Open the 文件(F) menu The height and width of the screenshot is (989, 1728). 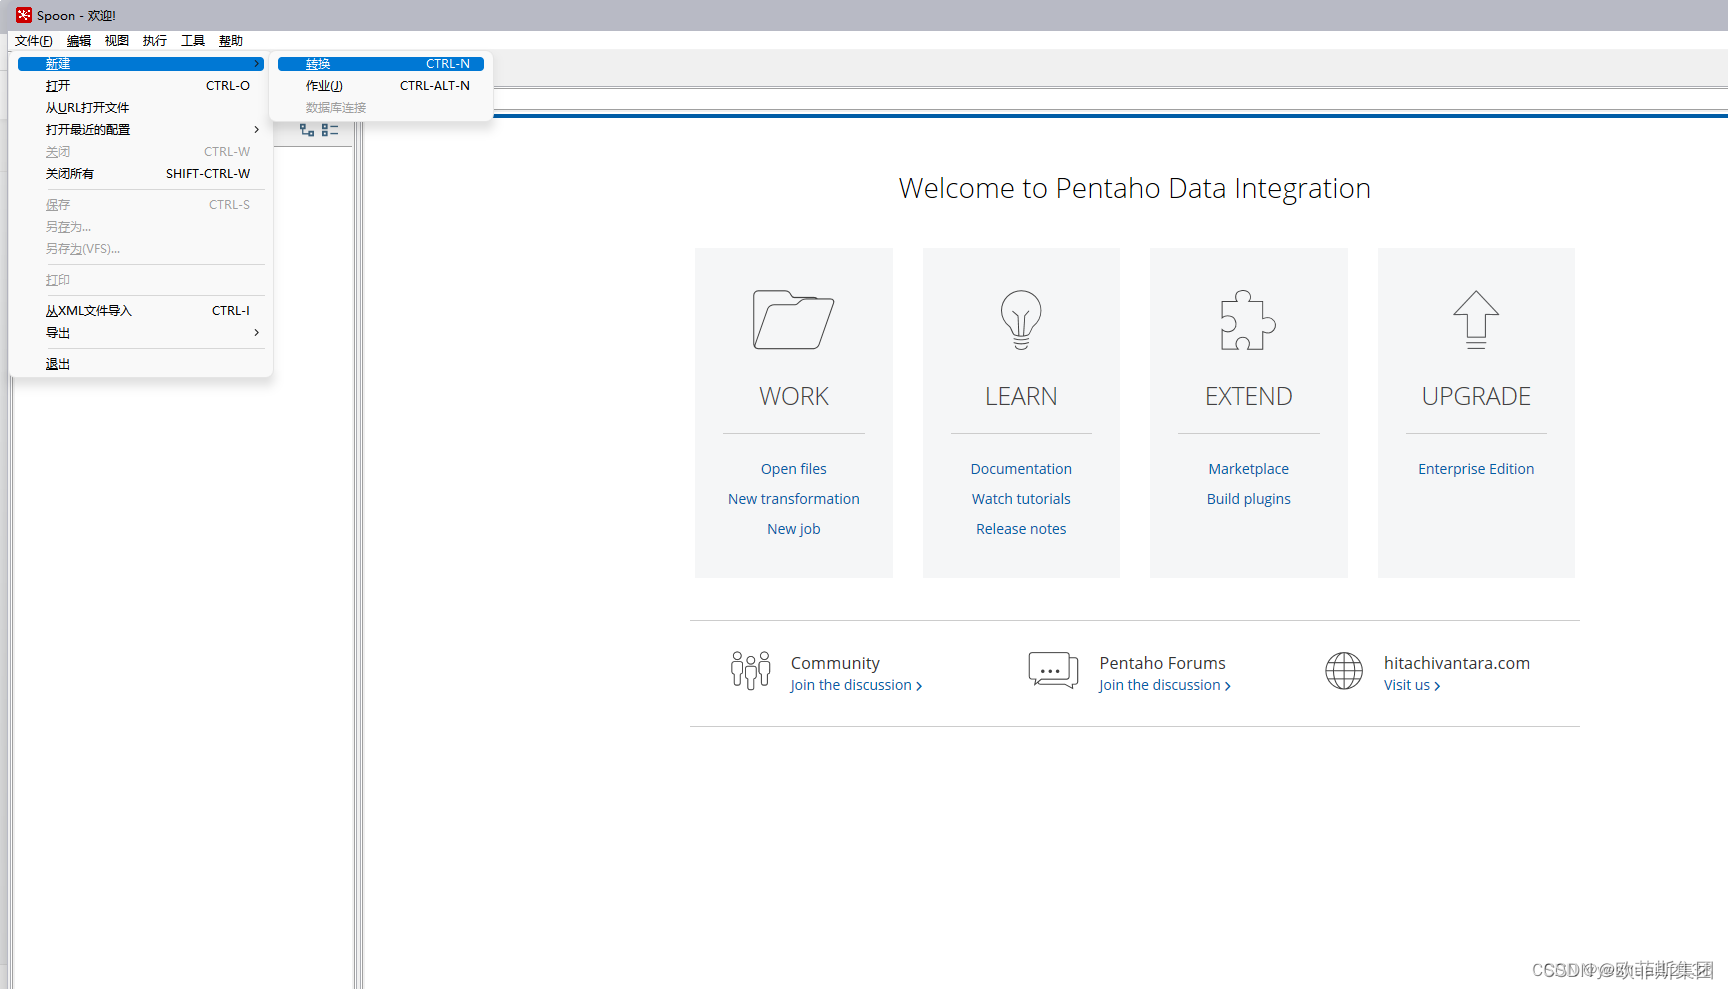pos(34,41)
